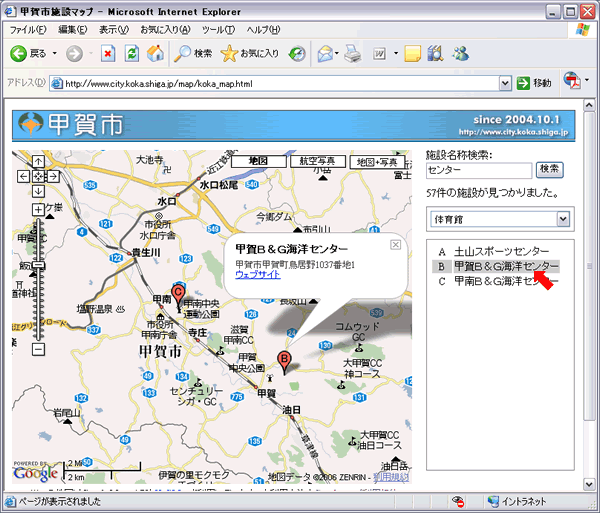This screenshot has height=513, width=600.
Task: Open the 編集(E) menu
Action: point(72,30)
